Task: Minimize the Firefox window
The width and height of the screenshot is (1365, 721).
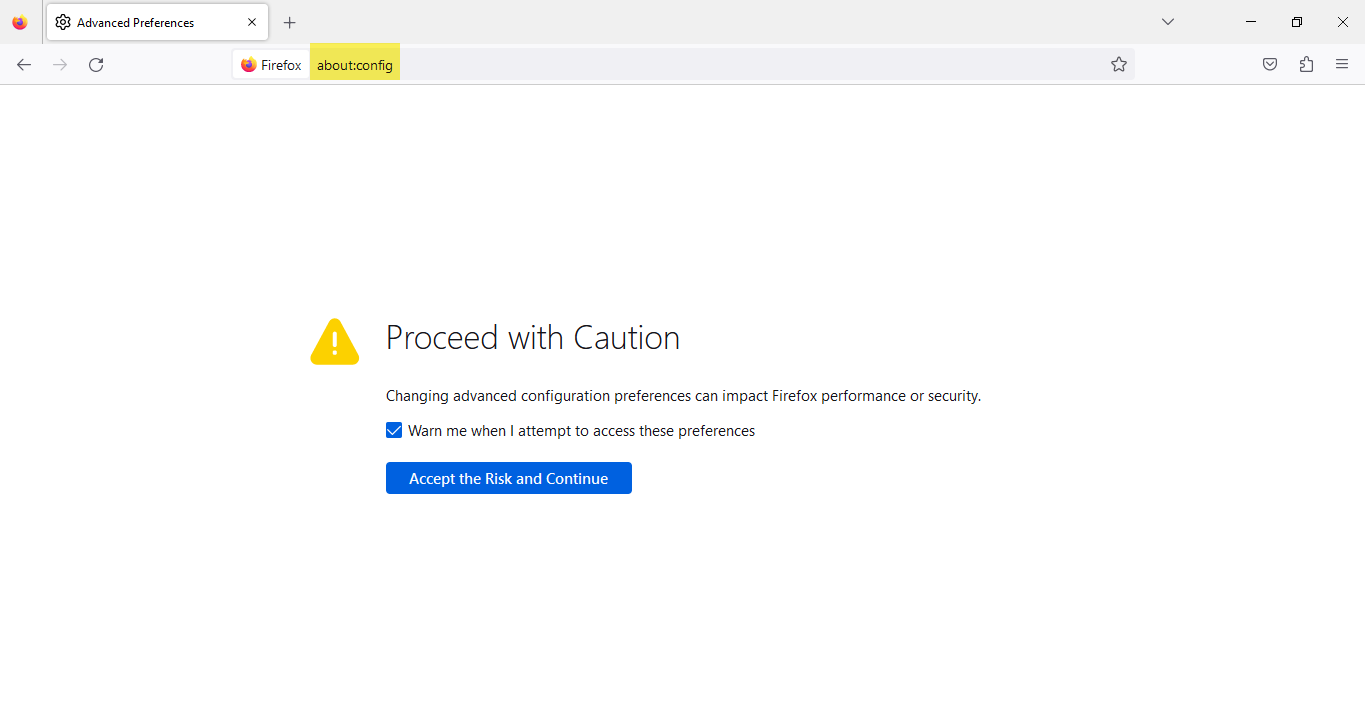Action: [1251, 22]
